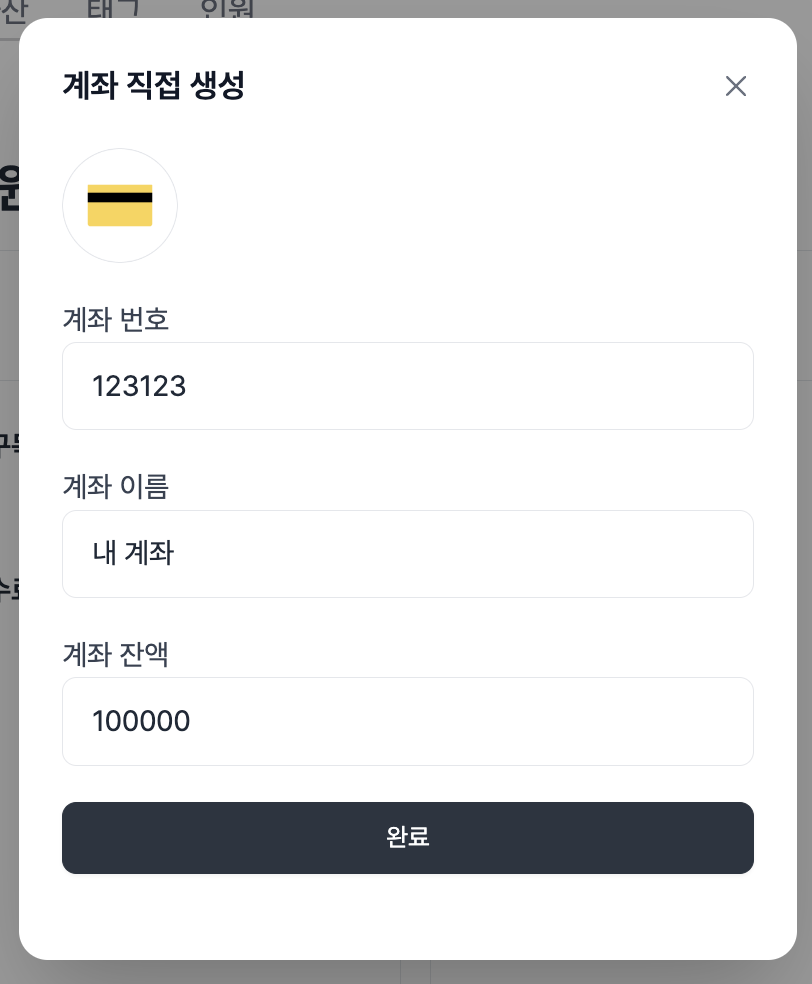Click the 100000 balance value
The height and width of the screenshot is (984, 812).
141,721
